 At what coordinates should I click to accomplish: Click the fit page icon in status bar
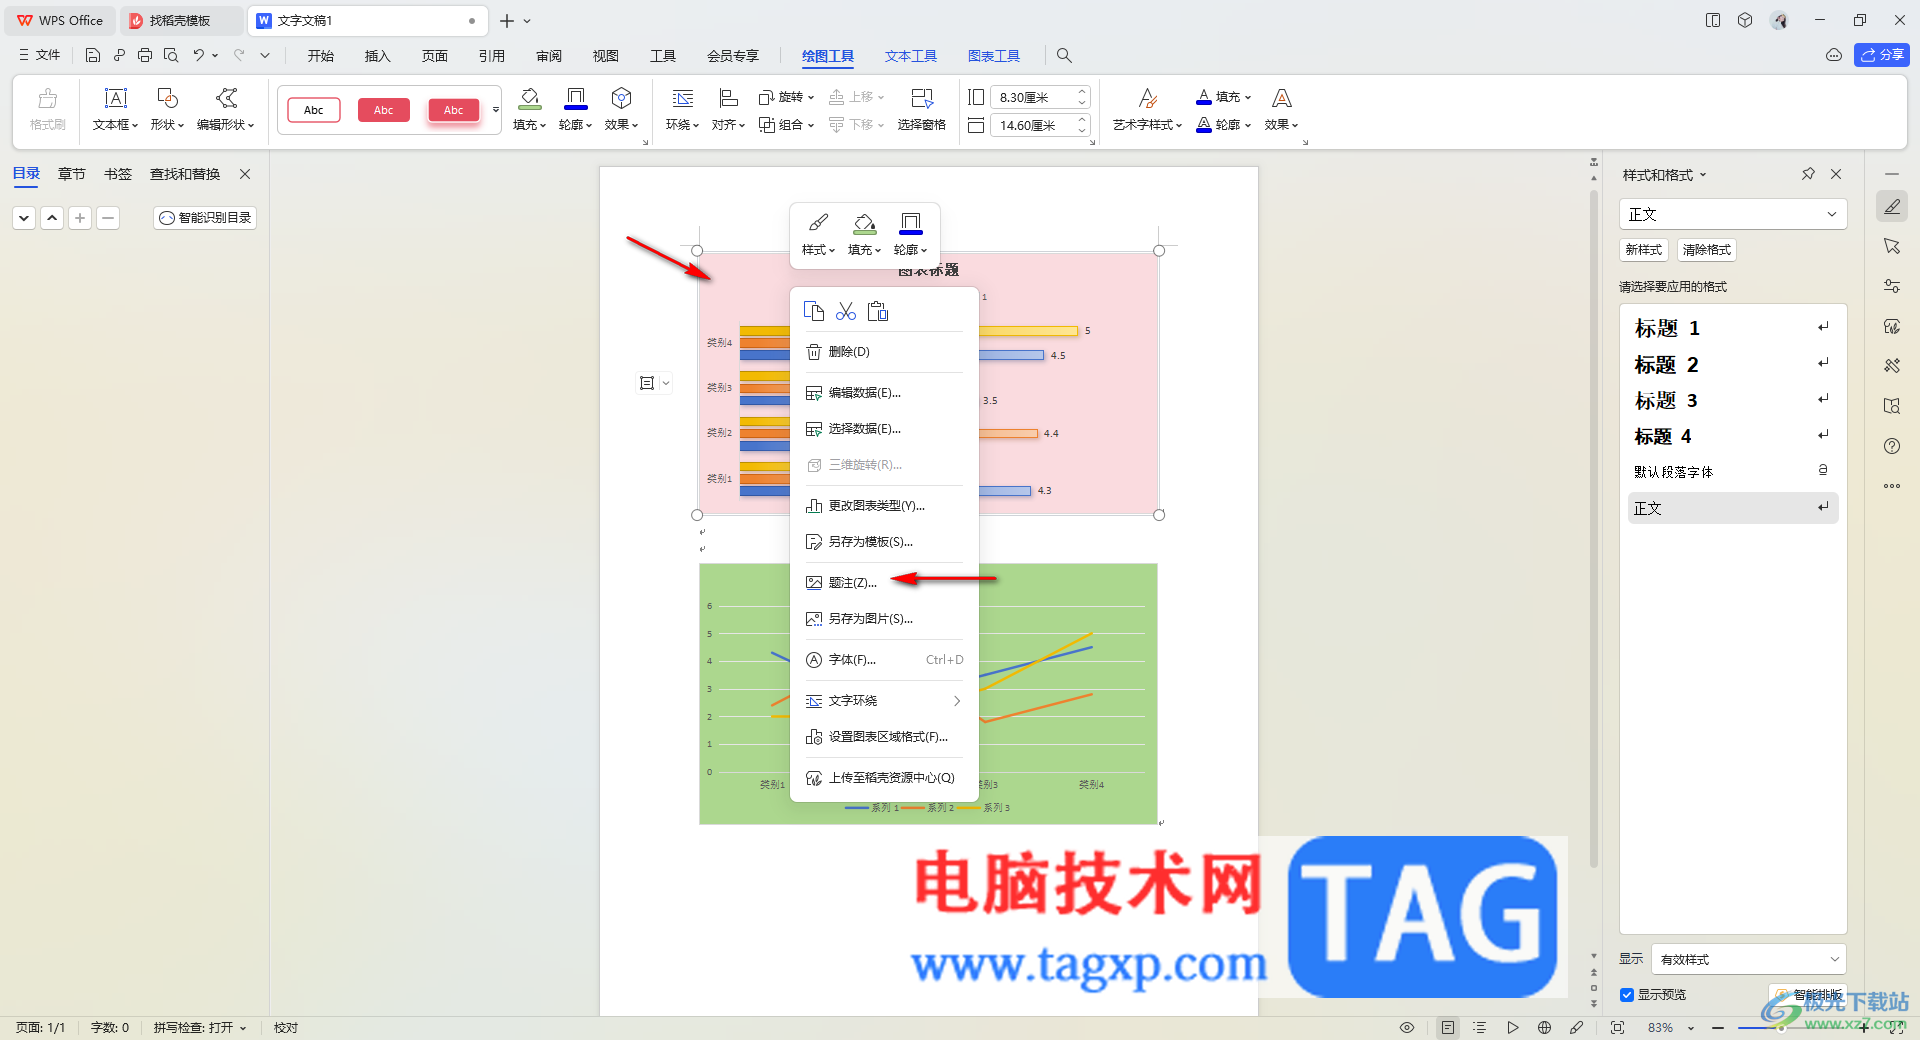[x=1617, y=1028]
